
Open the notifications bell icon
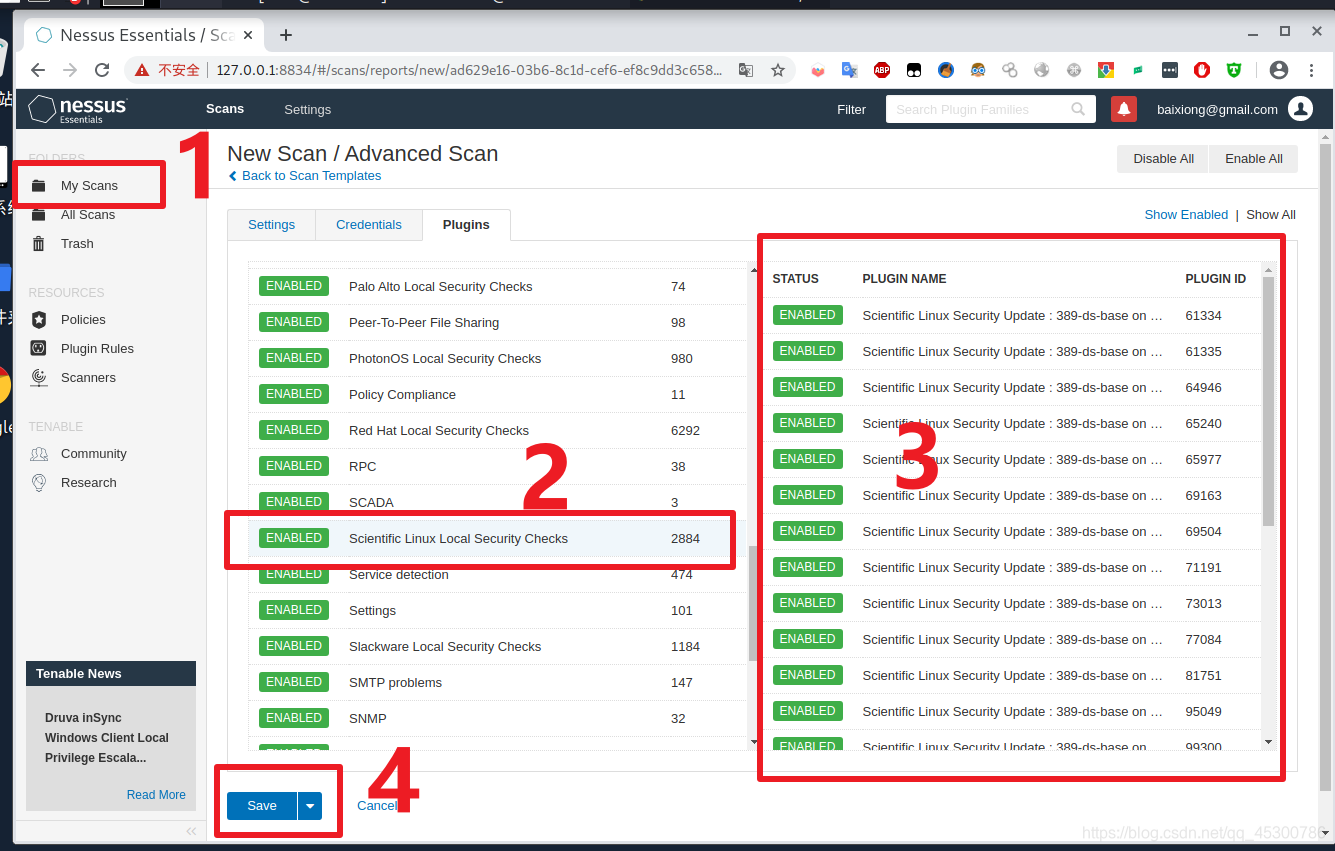[x=1124, y=109]
